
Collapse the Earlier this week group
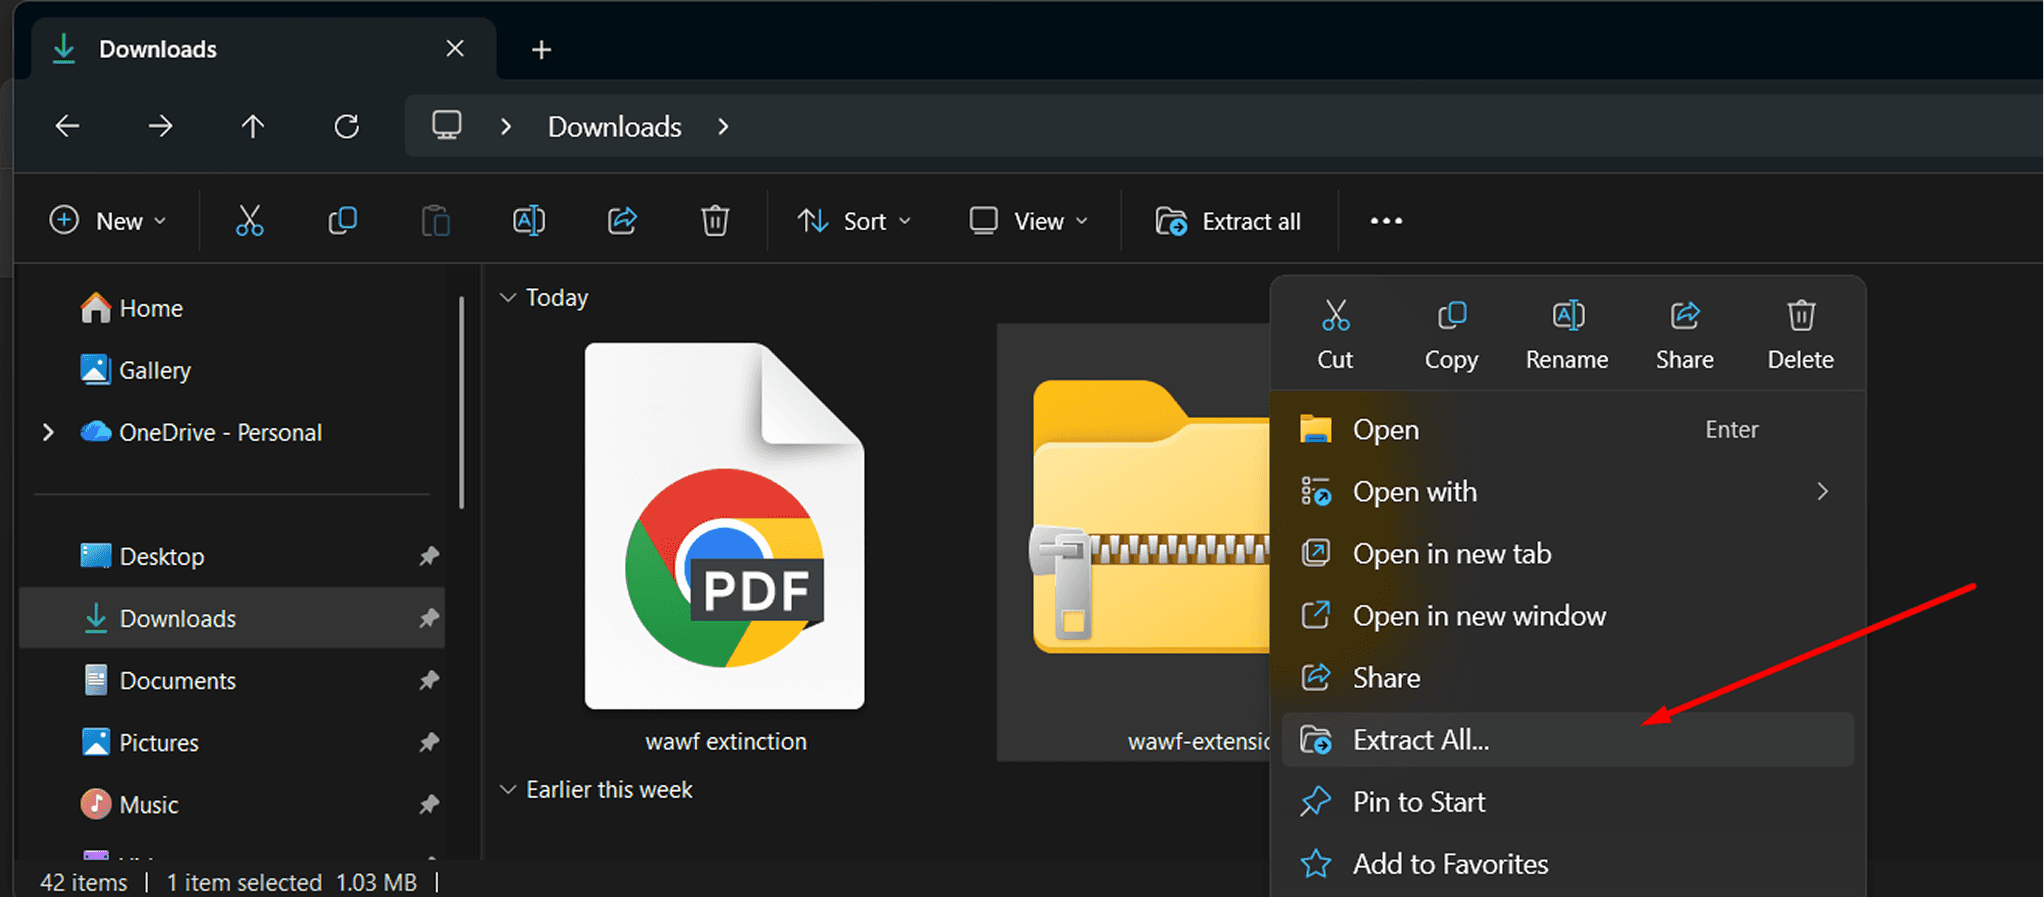508,790
